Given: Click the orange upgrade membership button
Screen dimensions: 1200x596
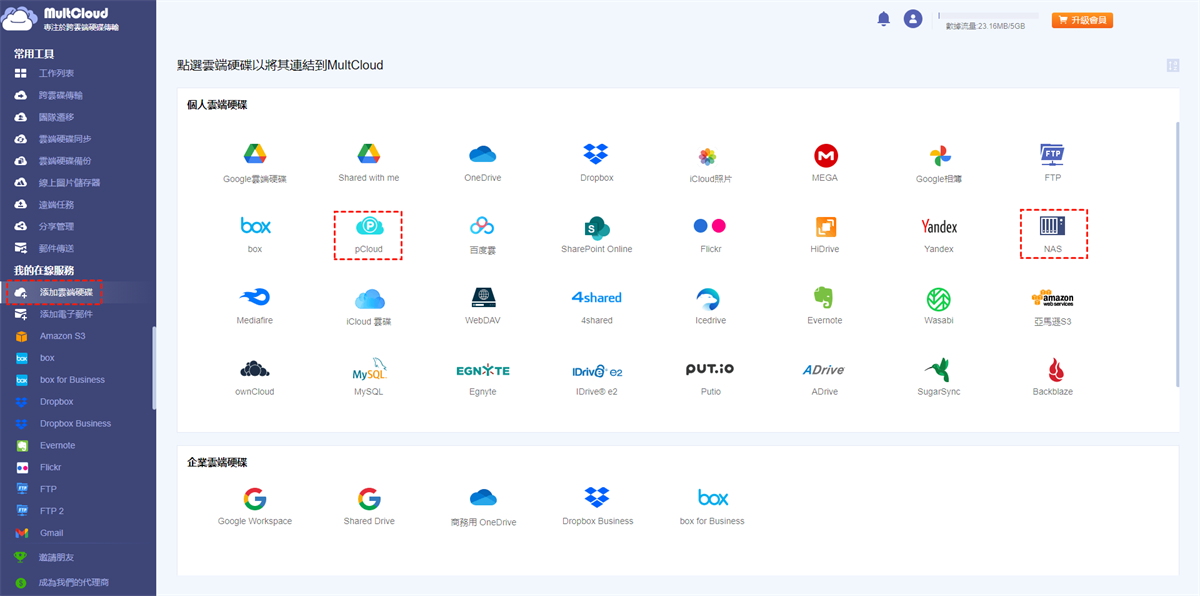Looking at the screenshot, I should coord(1082,20).
